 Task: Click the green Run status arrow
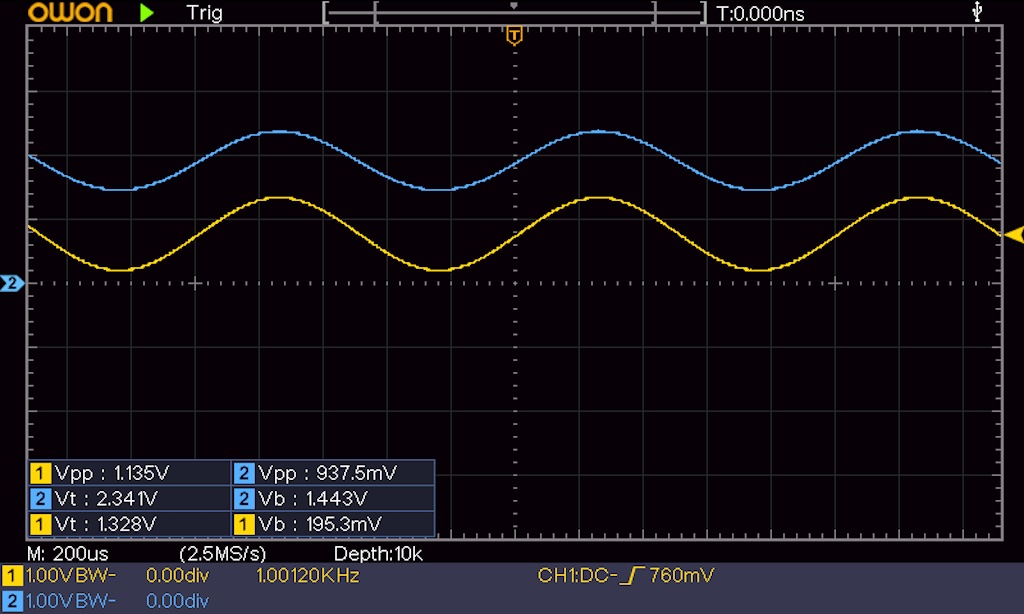pyautogui.click(x=147, y=13)
